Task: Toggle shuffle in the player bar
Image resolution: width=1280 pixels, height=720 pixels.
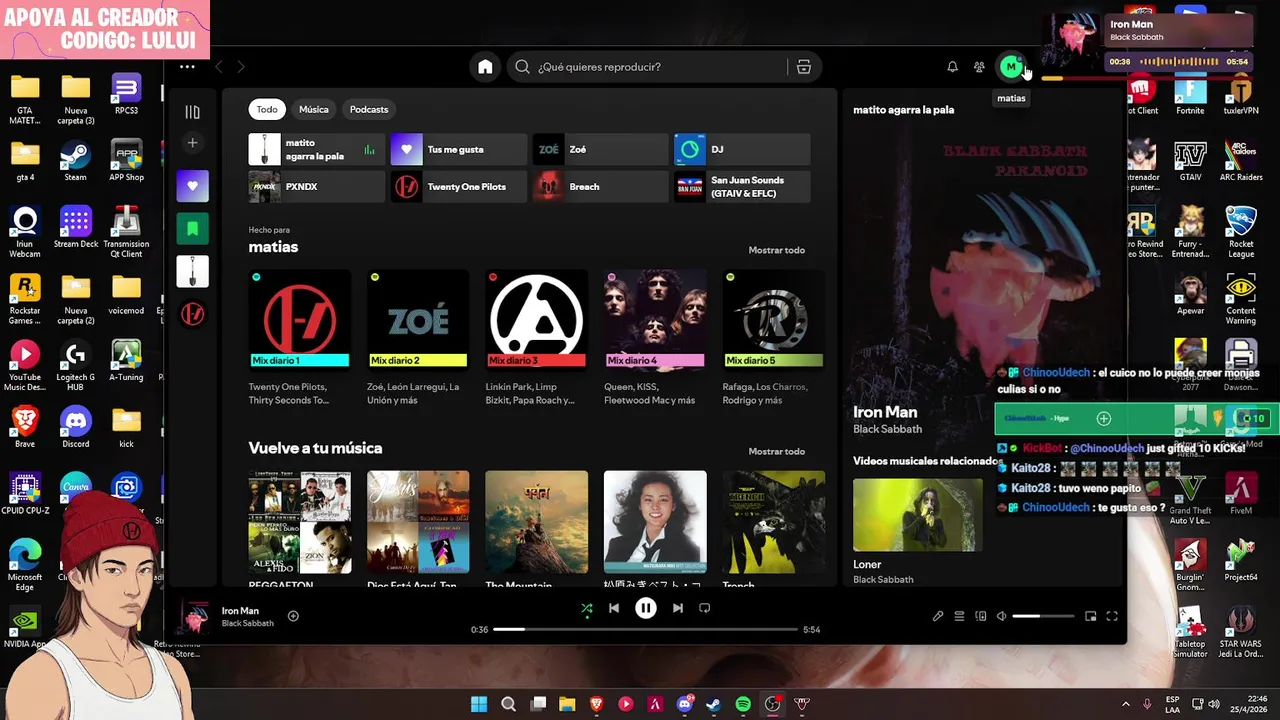Action: 587,608
